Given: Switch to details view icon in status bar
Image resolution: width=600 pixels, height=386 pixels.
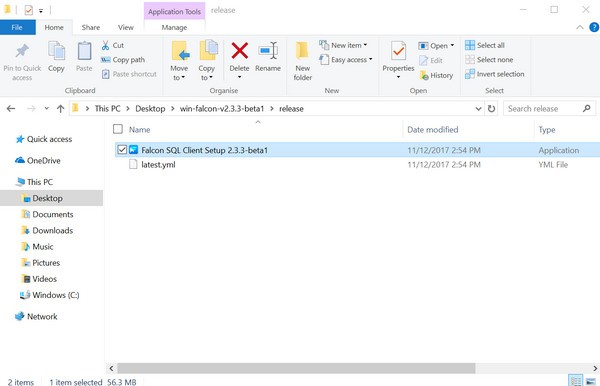Looking at the screenshot, I should click(576, 381).
